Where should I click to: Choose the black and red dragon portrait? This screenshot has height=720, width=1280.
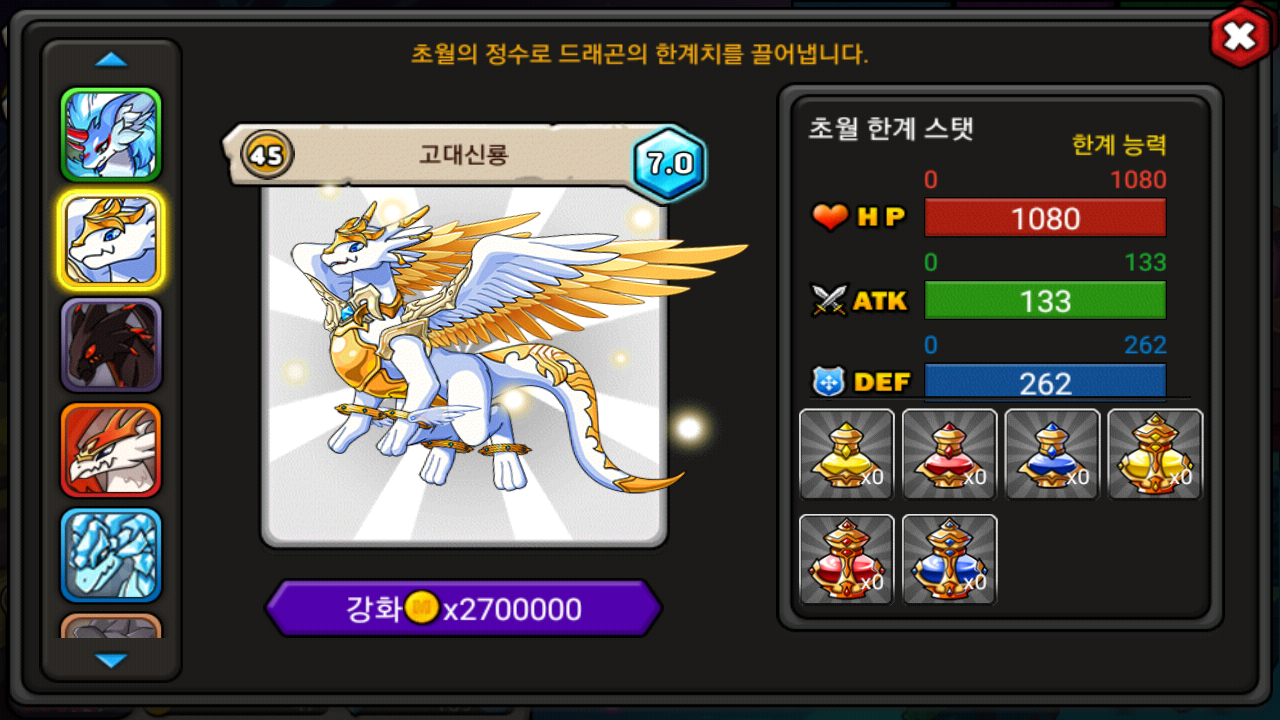coord(111,345)
